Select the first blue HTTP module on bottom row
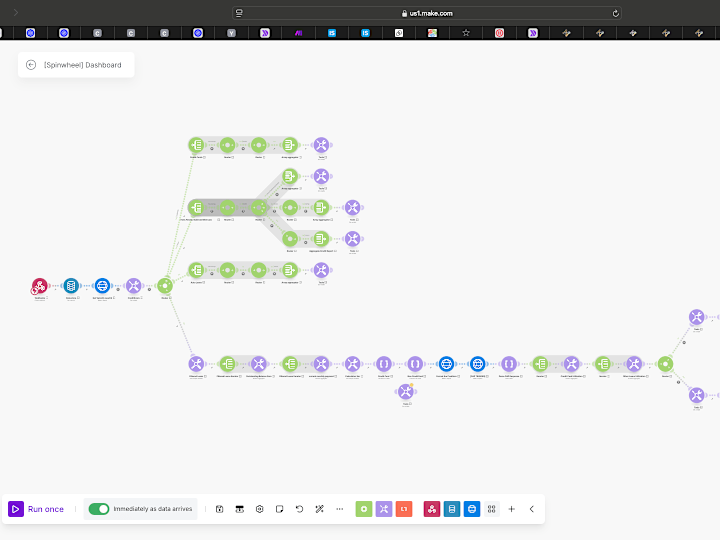Image resolution: width=720 pixels, height=540 pixels. point(446,364)
